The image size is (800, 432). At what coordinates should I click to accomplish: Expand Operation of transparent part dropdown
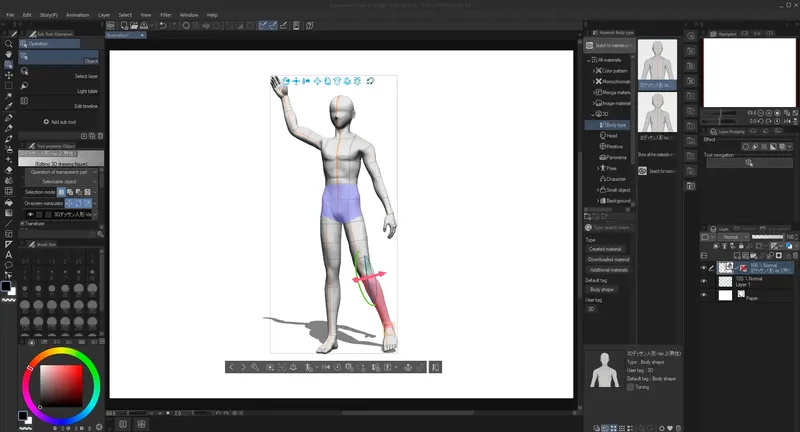[61, 172]
